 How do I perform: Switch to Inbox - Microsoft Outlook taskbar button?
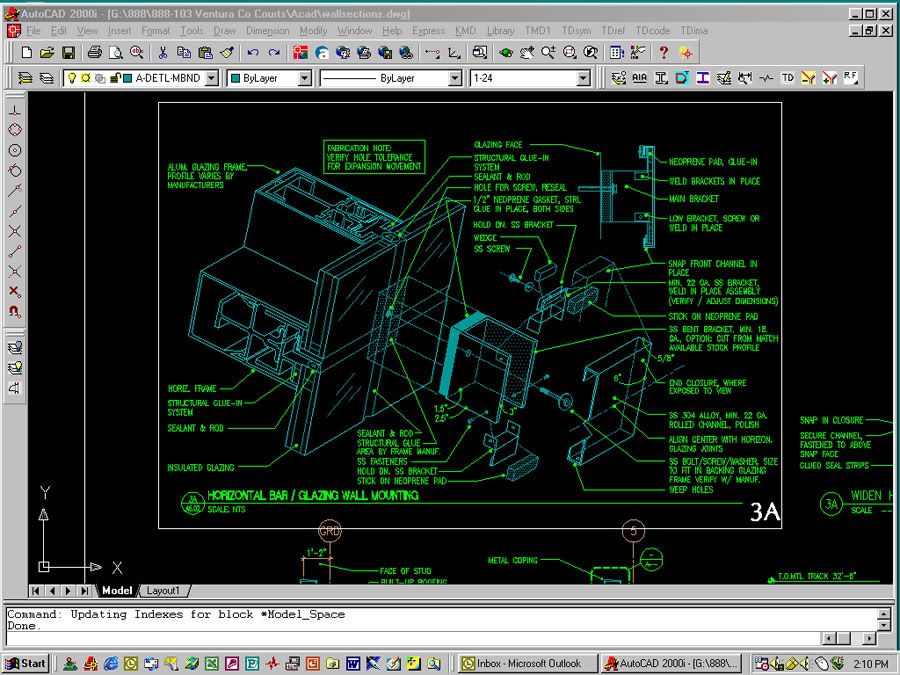pyautogui.click(x=527, y=664)
